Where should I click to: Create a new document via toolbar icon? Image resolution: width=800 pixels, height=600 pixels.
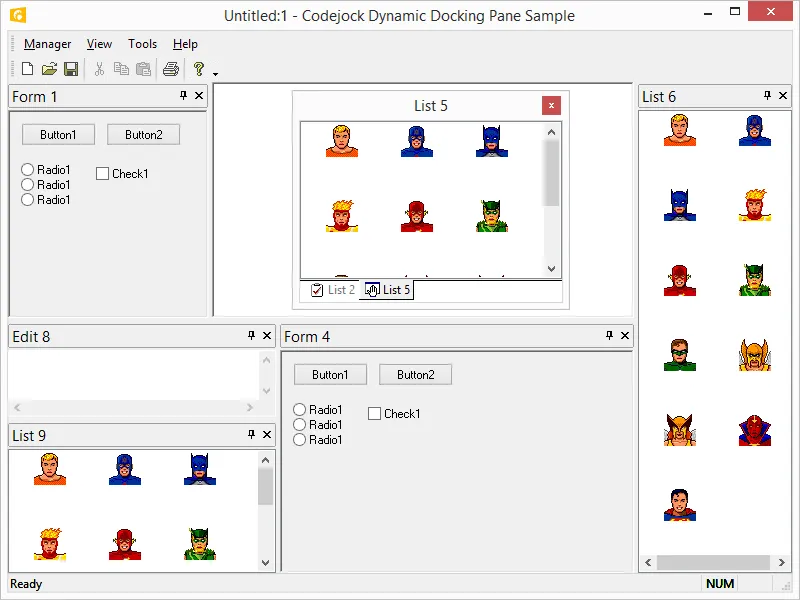(26, 68)
